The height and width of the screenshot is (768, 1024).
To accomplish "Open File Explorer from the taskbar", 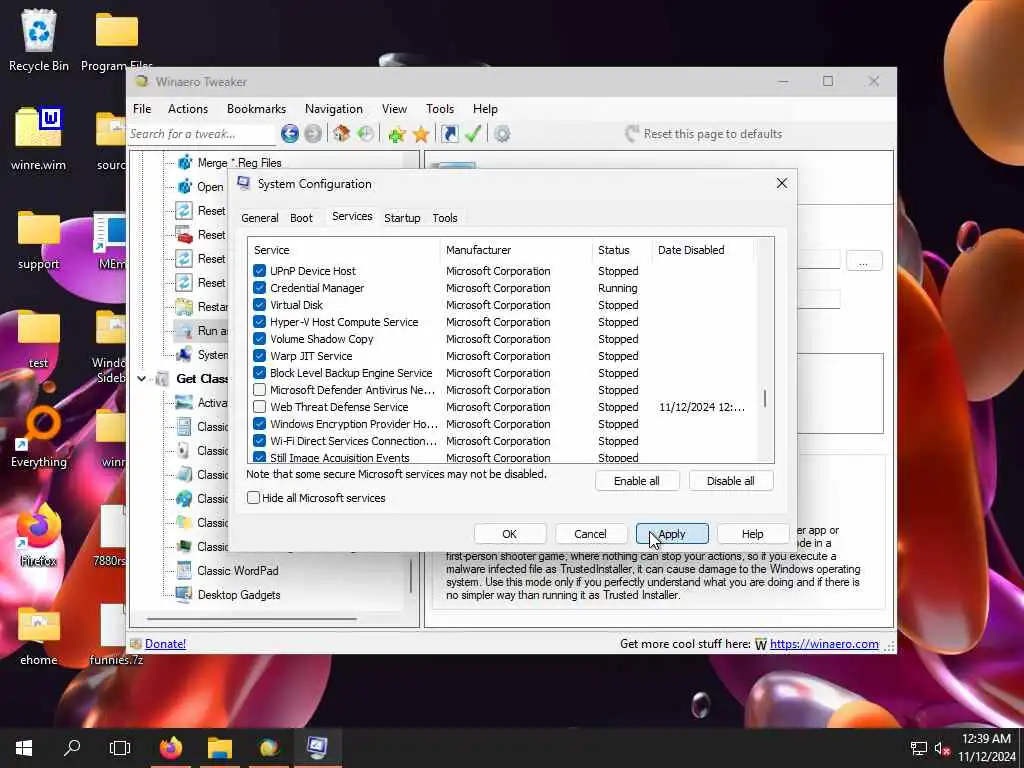I will pyautogui.click(x=220, y=748).
